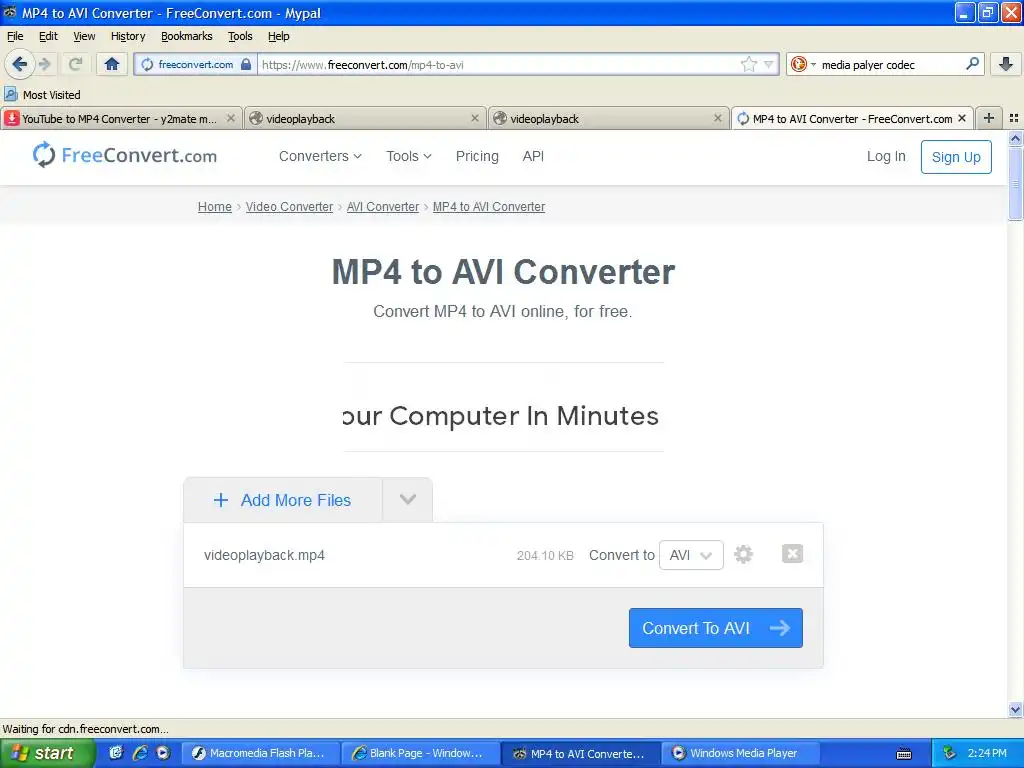Click the FreeConvert.com logo
Viewport: 1024px width, 768px height.
pyautogui.click(x=125, y=155)
